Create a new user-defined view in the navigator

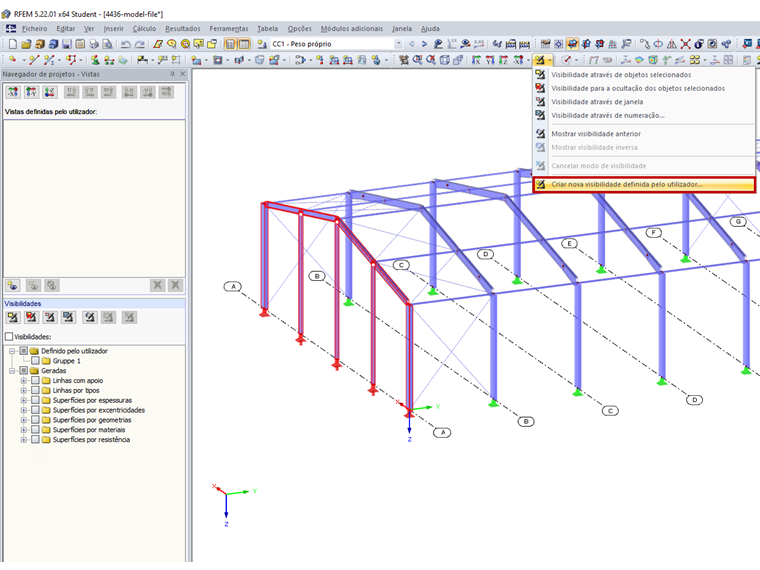point(13,285)
